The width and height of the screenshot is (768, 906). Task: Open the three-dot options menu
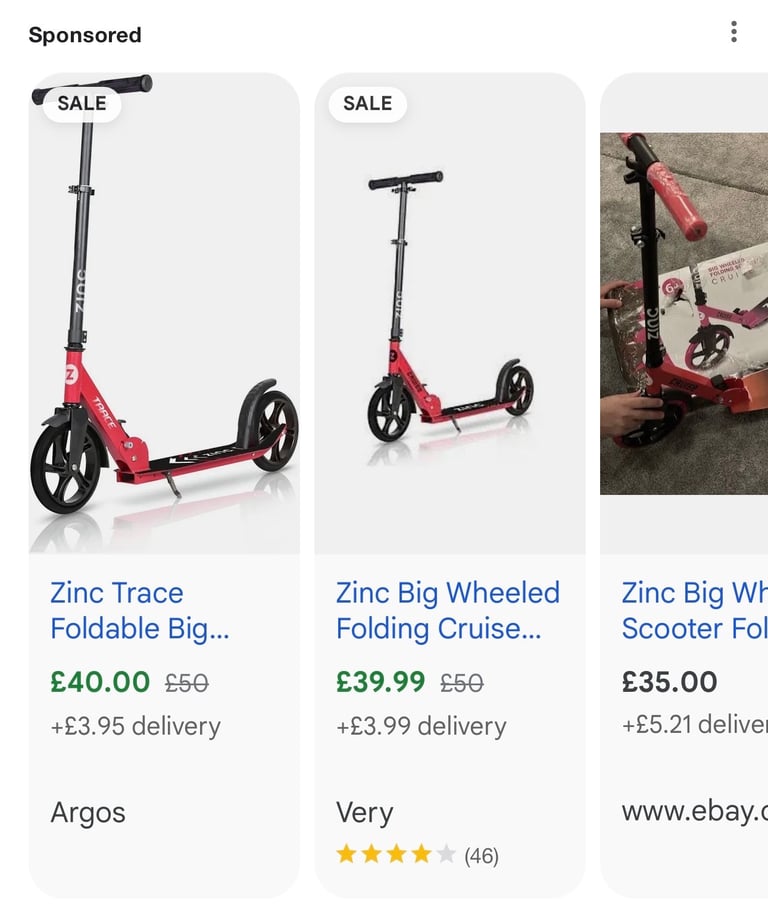(x=733, y=31)
